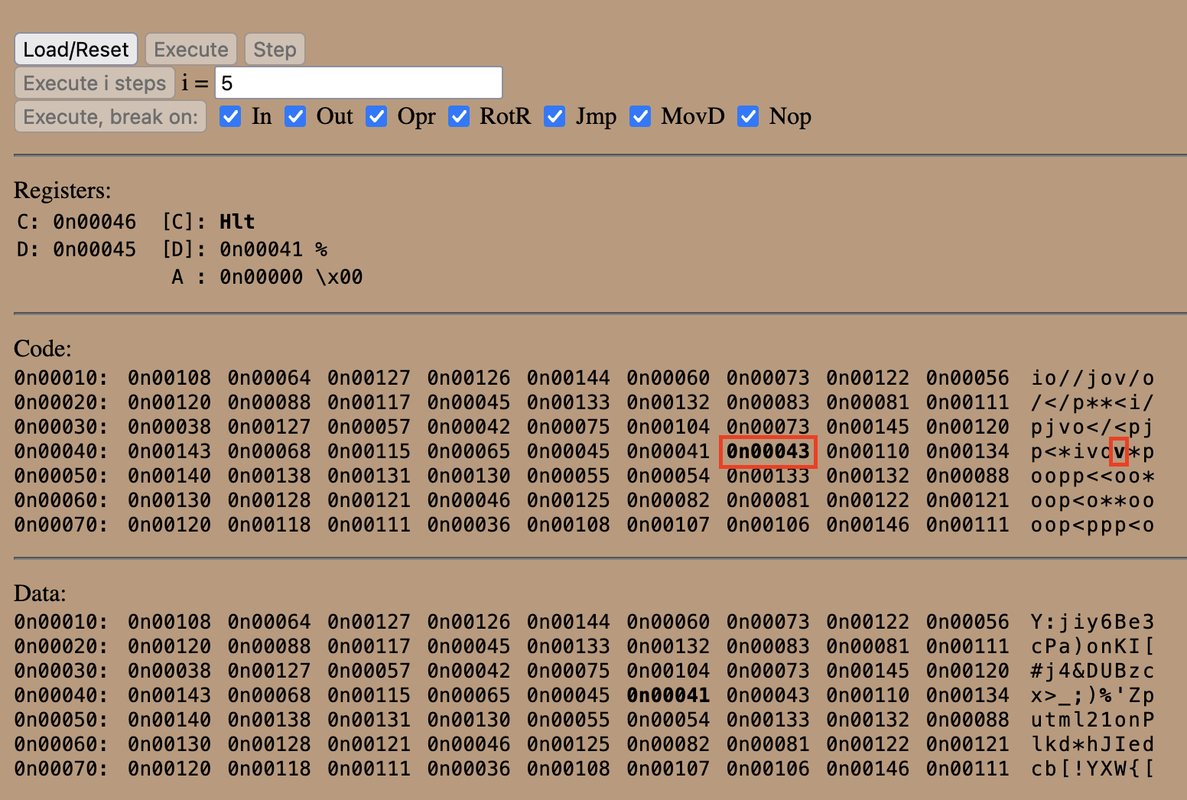Click the 0n00144 cell in Code
This screenshot has height=800, width=1187.
(x=569, y=378)
